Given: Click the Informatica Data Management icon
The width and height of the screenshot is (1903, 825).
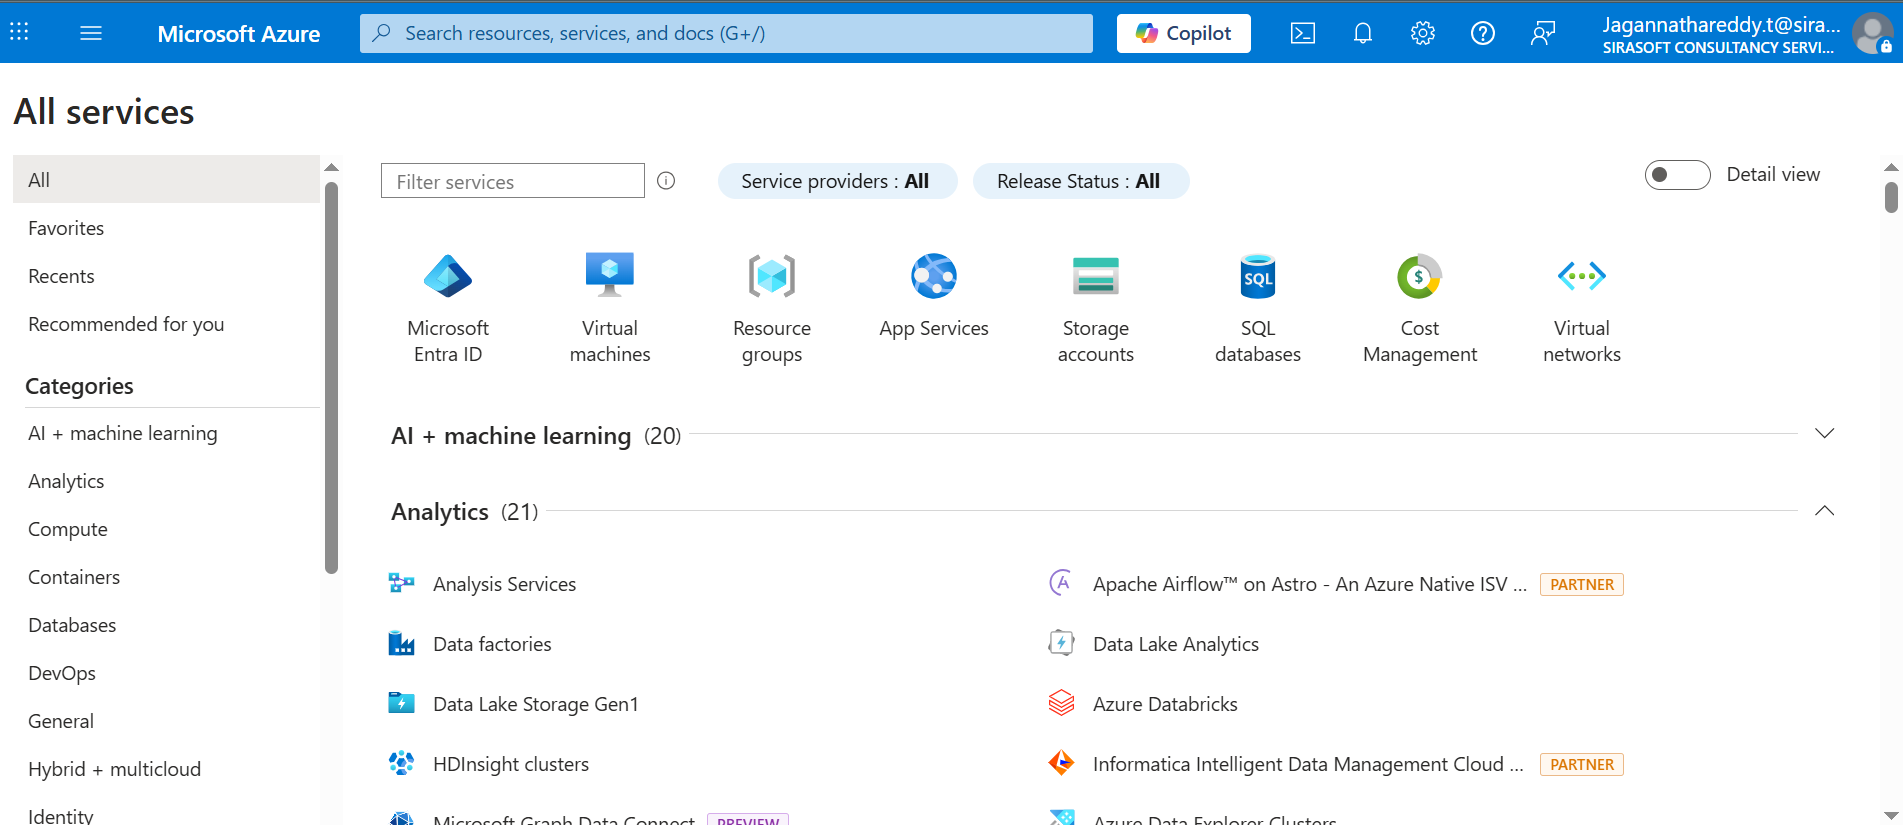Looking at the screenshot, I should click(1061, 763).
